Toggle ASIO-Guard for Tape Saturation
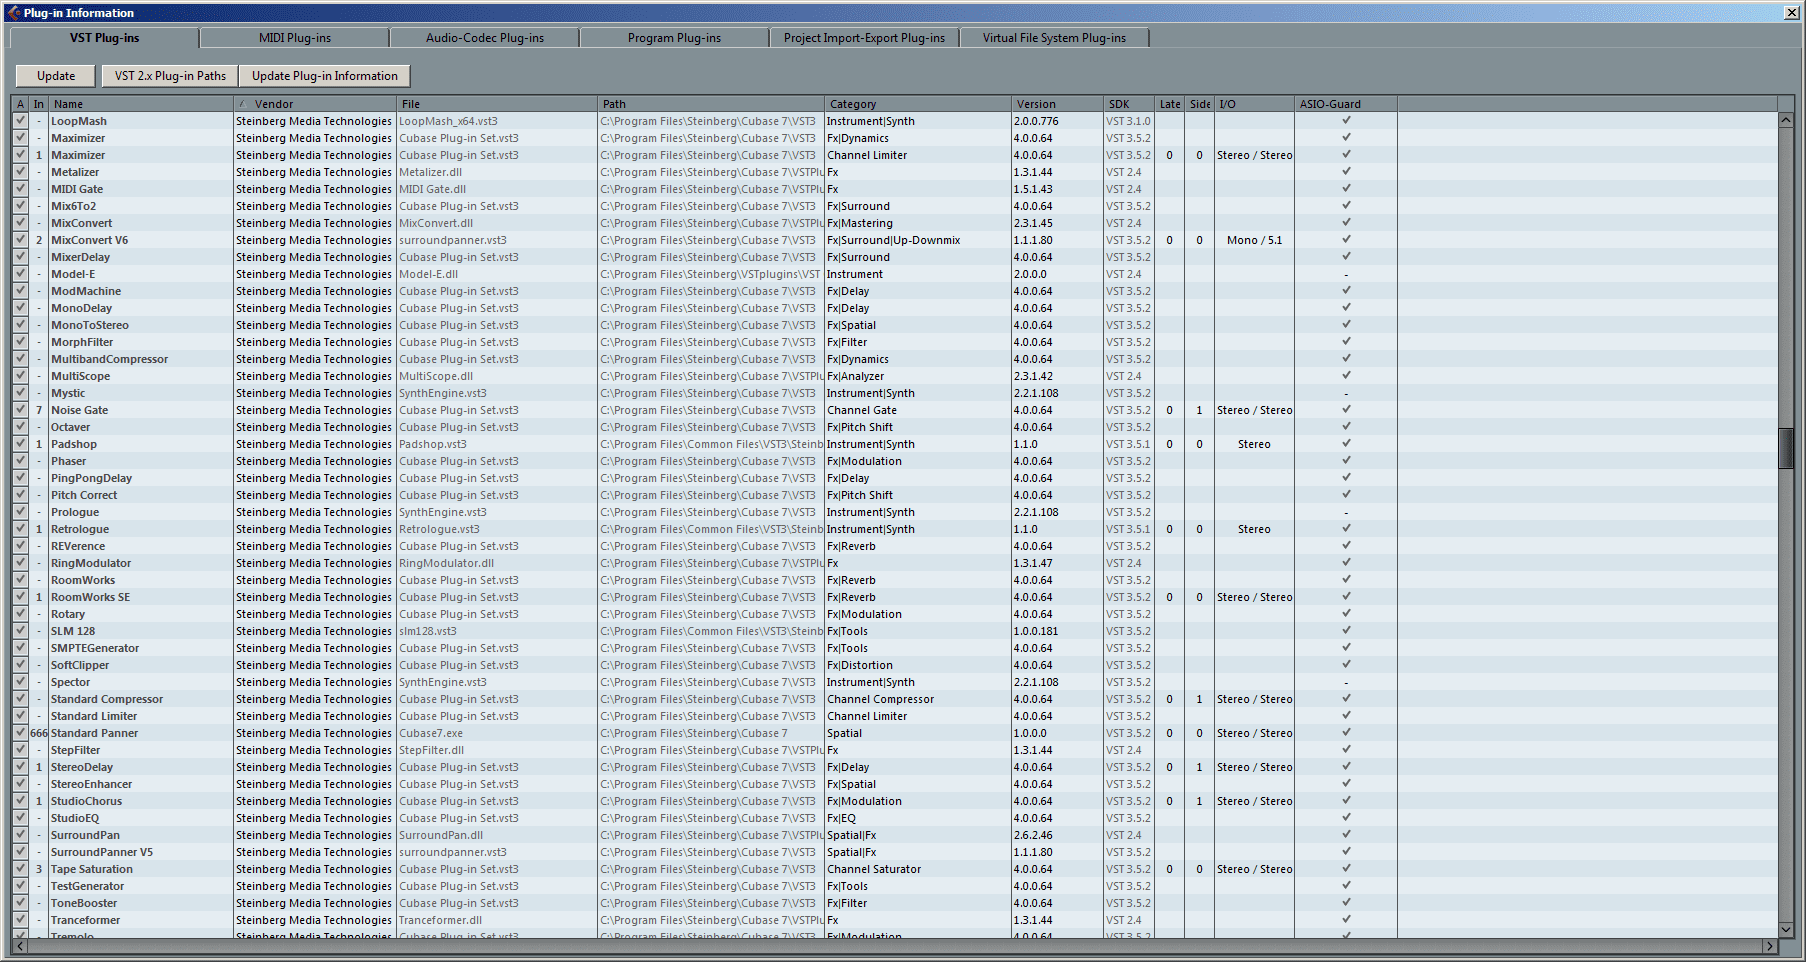This screenshot has width=1806, height=962. click(1346, 869)
